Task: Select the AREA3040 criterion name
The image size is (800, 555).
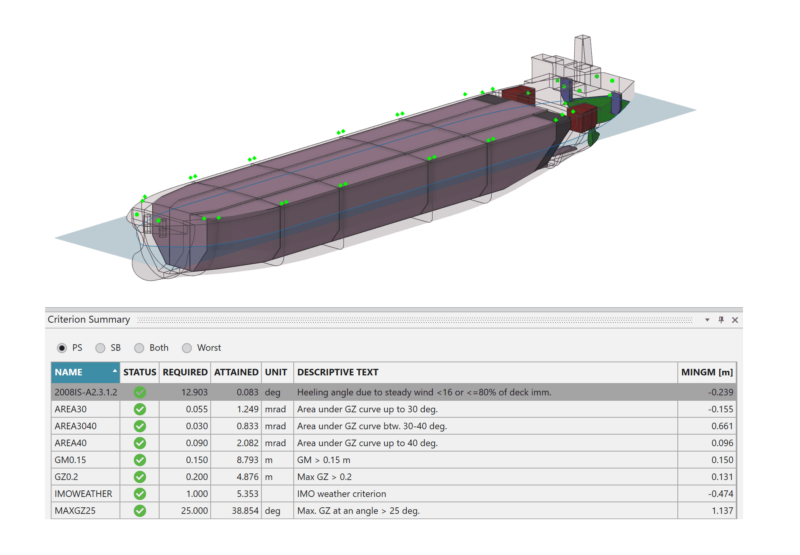Action: point(76,426)
